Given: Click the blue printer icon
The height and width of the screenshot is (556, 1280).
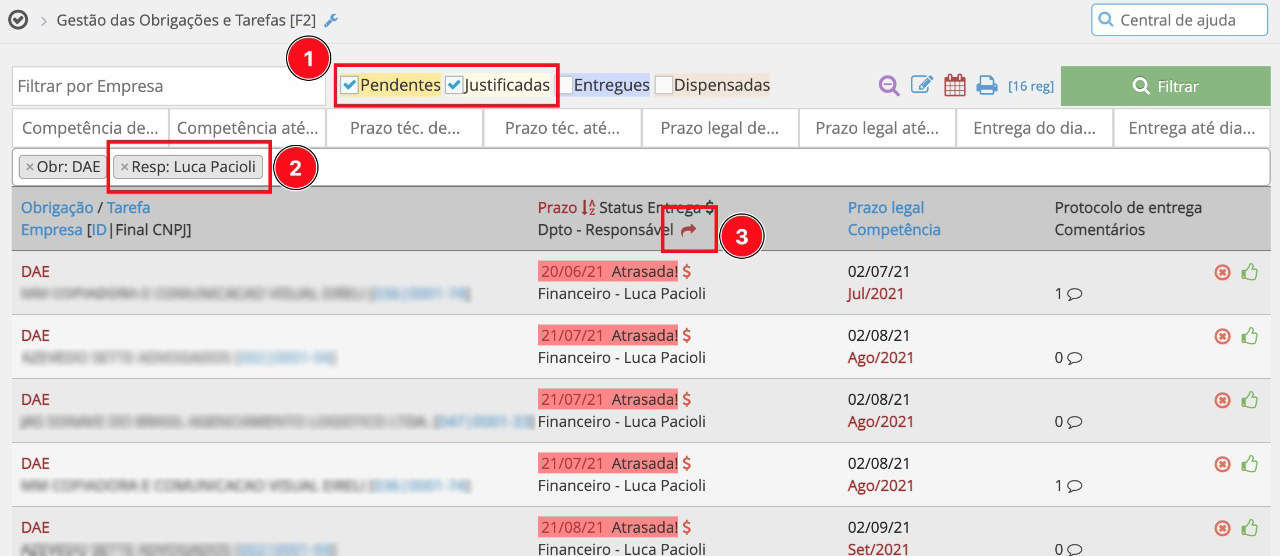Looking at the screenshot, I should click(x=987, y=86).
